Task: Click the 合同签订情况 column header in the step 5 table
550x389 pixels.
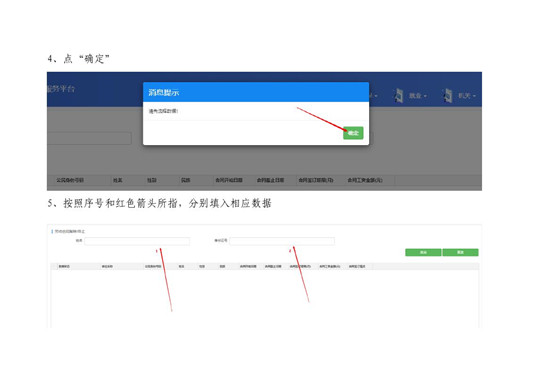Action: pos(357,267)
